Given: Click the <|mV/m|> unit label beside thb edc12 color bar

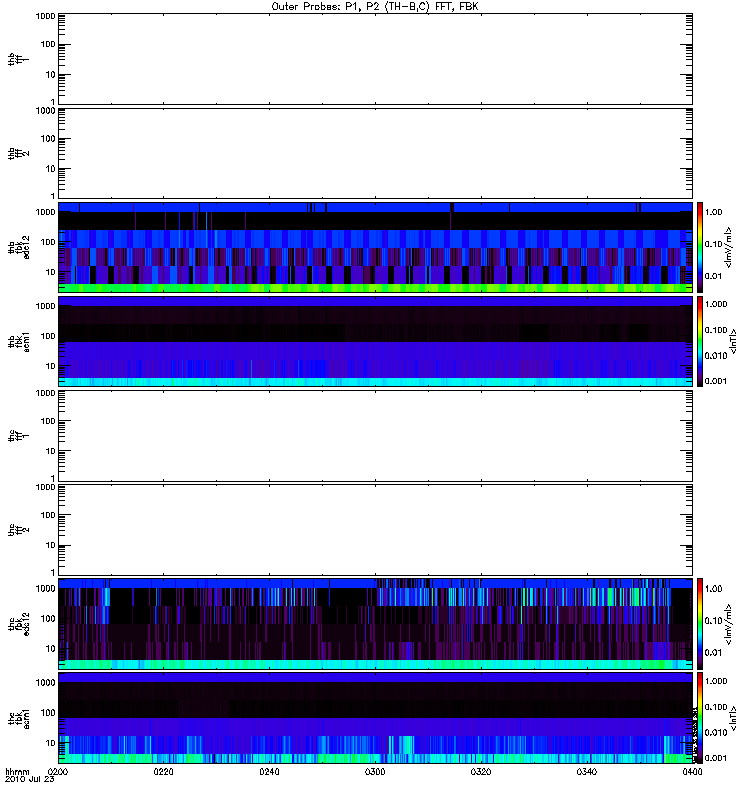Looking at the screenshot, I should tap(729, 247).
